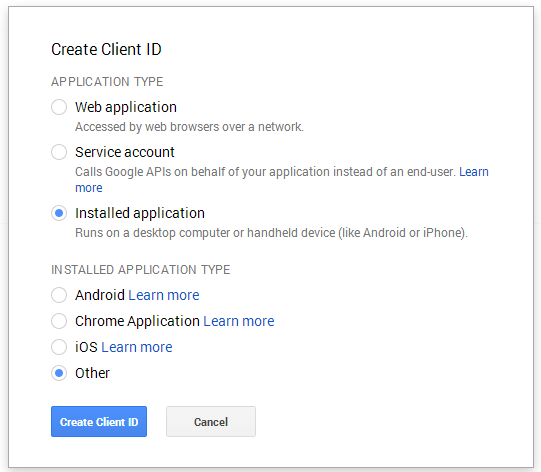This screenshot has height=472, width=541.
Task: Open the iOS Learn more link
Action: [x=137, y=347]
